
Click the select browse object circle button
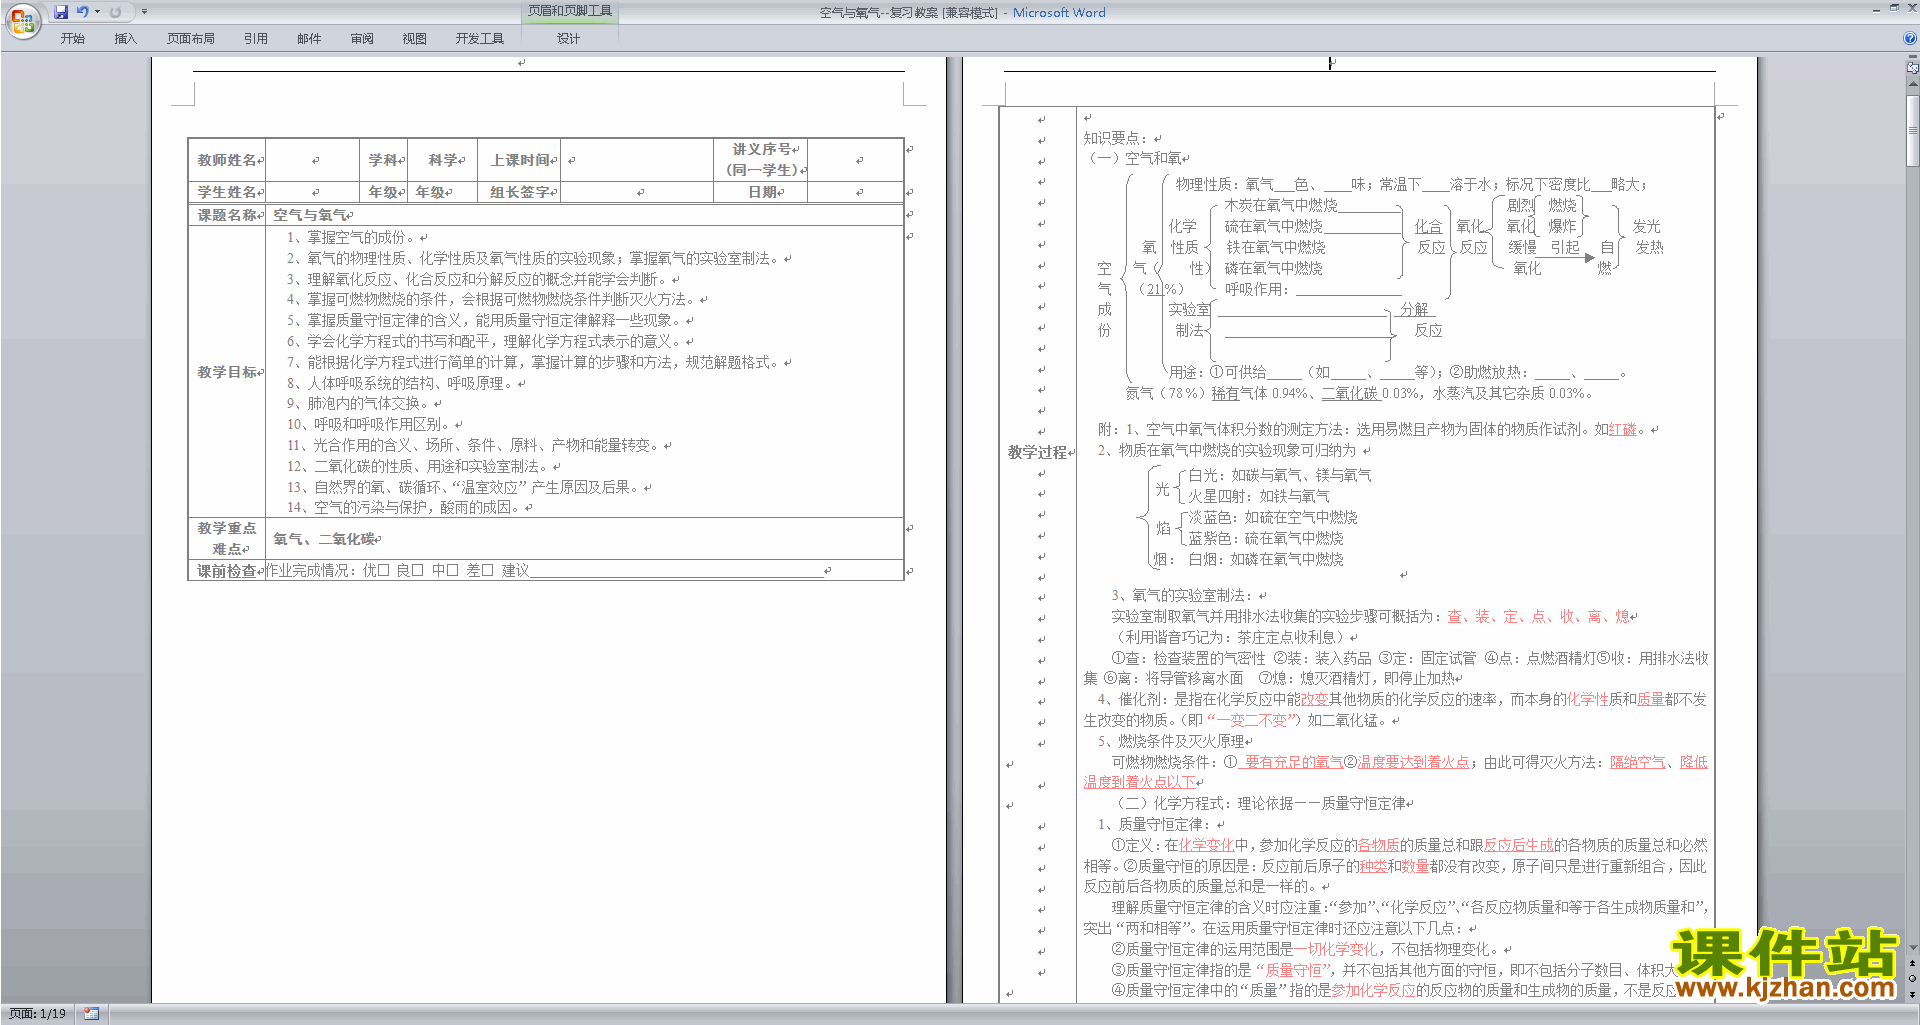click(x=1913, y=979)
